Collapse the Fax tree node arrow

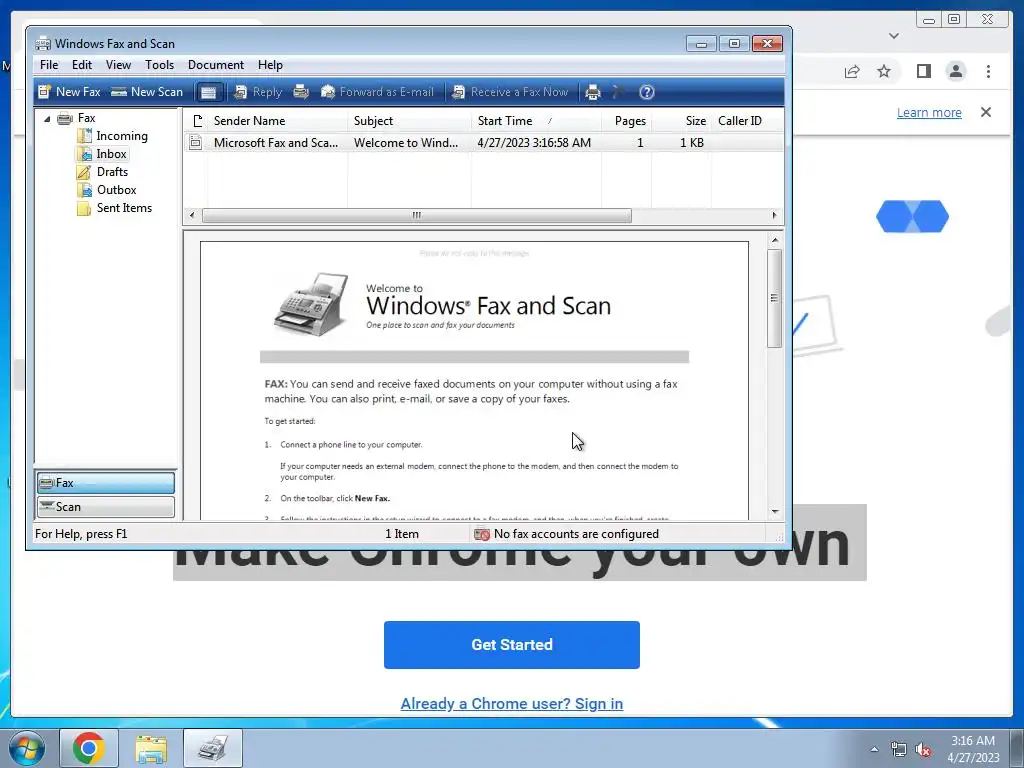47,119
